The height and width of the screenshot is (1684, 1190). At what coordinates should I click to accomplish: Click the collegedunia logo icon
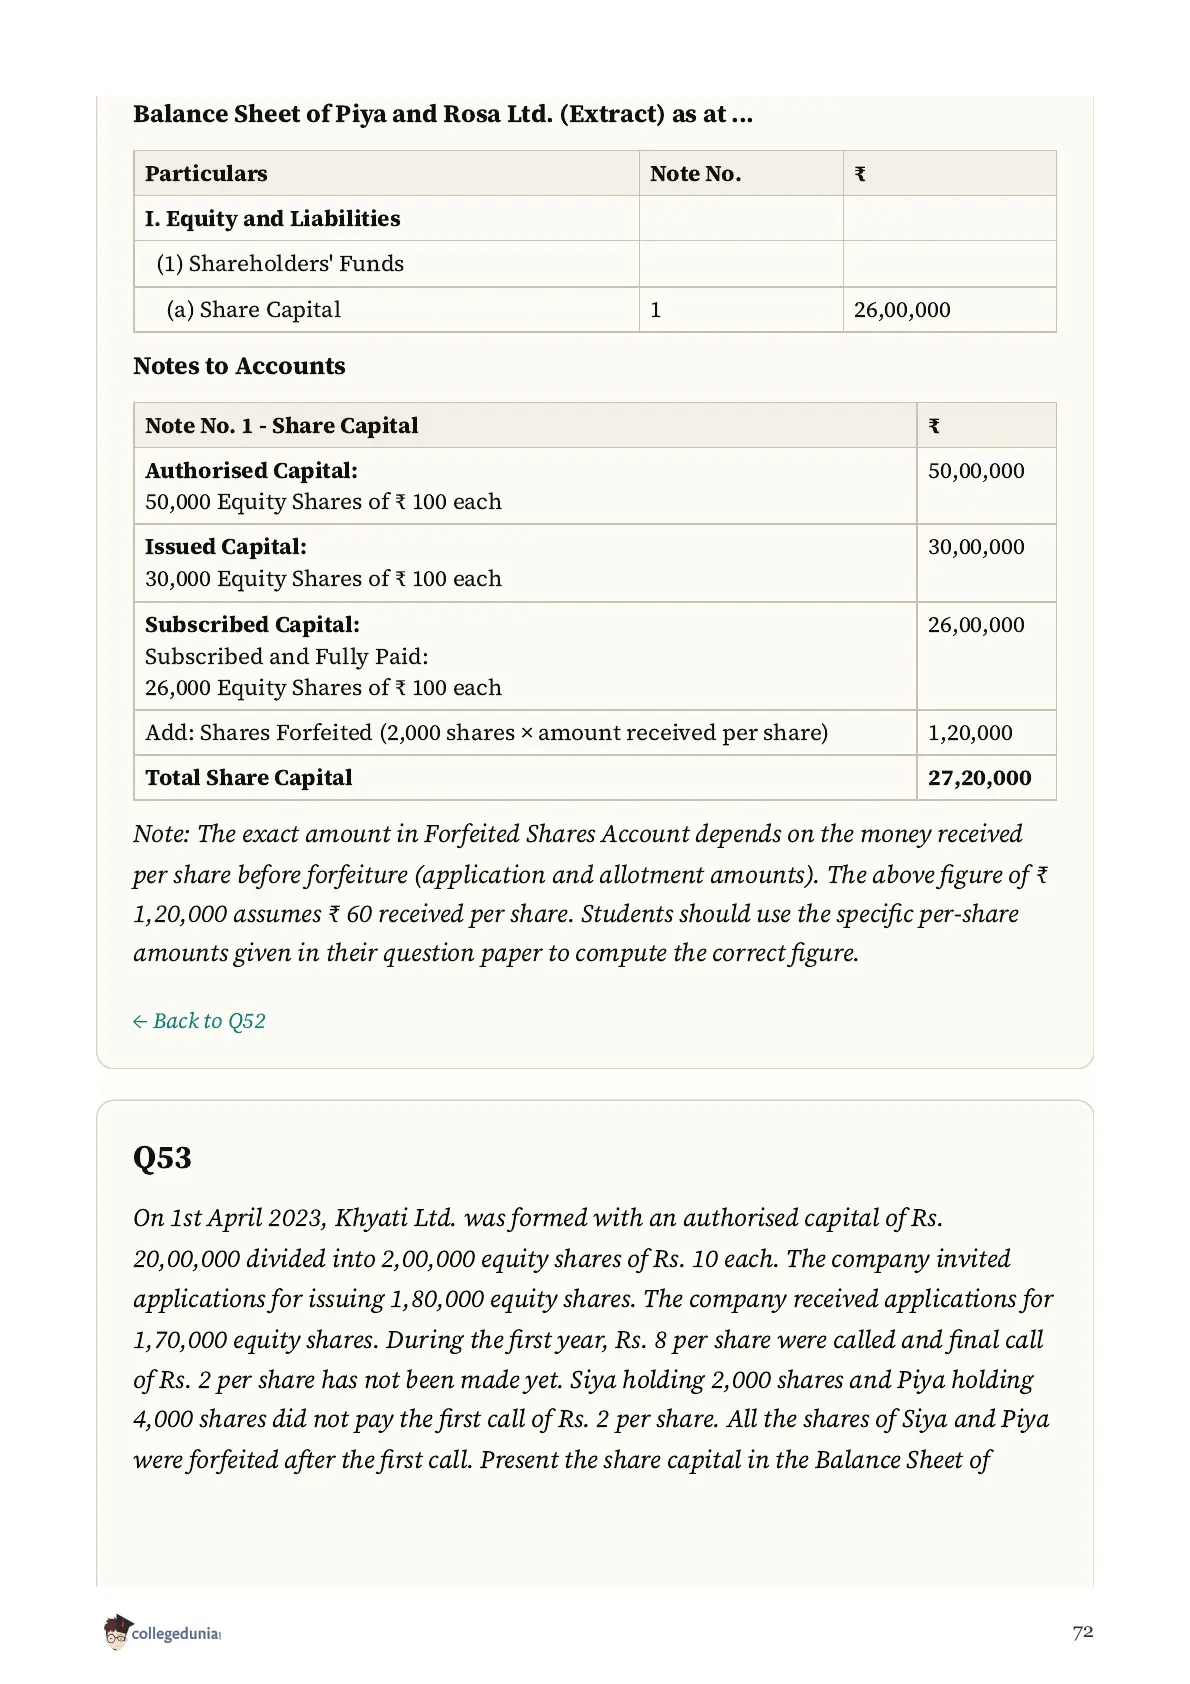pyautogui.click(x=117, y=1632)
